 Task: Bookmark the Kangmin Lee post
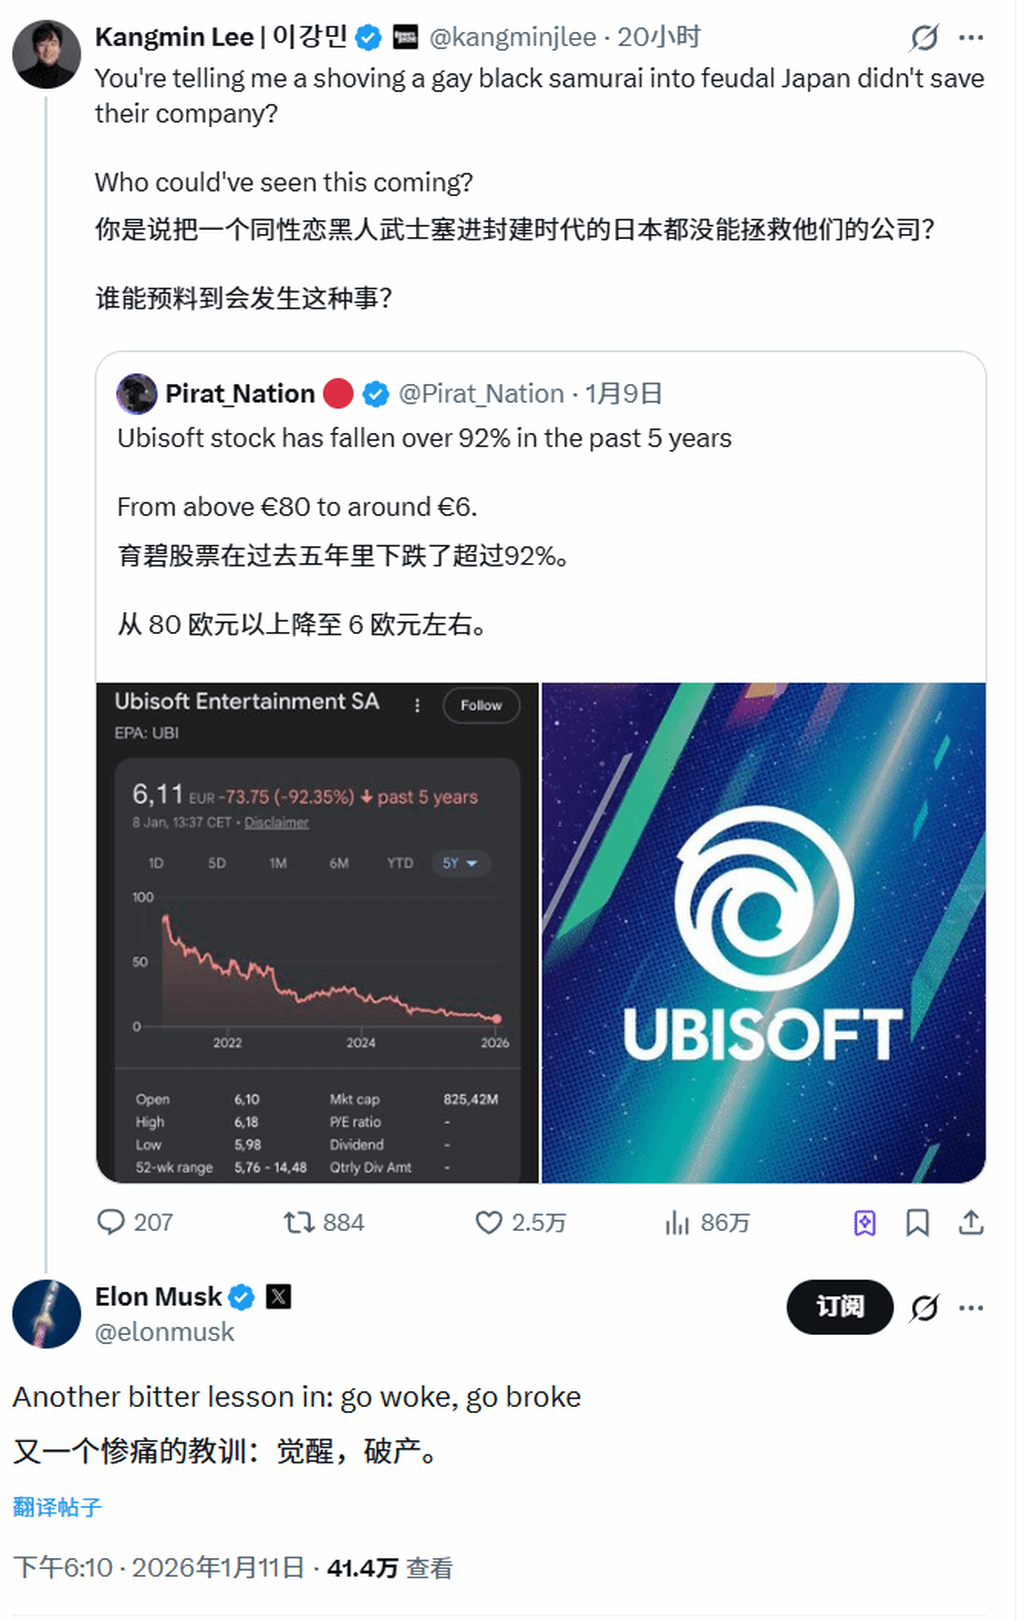pyautogui.click(x=917, y=1222)
